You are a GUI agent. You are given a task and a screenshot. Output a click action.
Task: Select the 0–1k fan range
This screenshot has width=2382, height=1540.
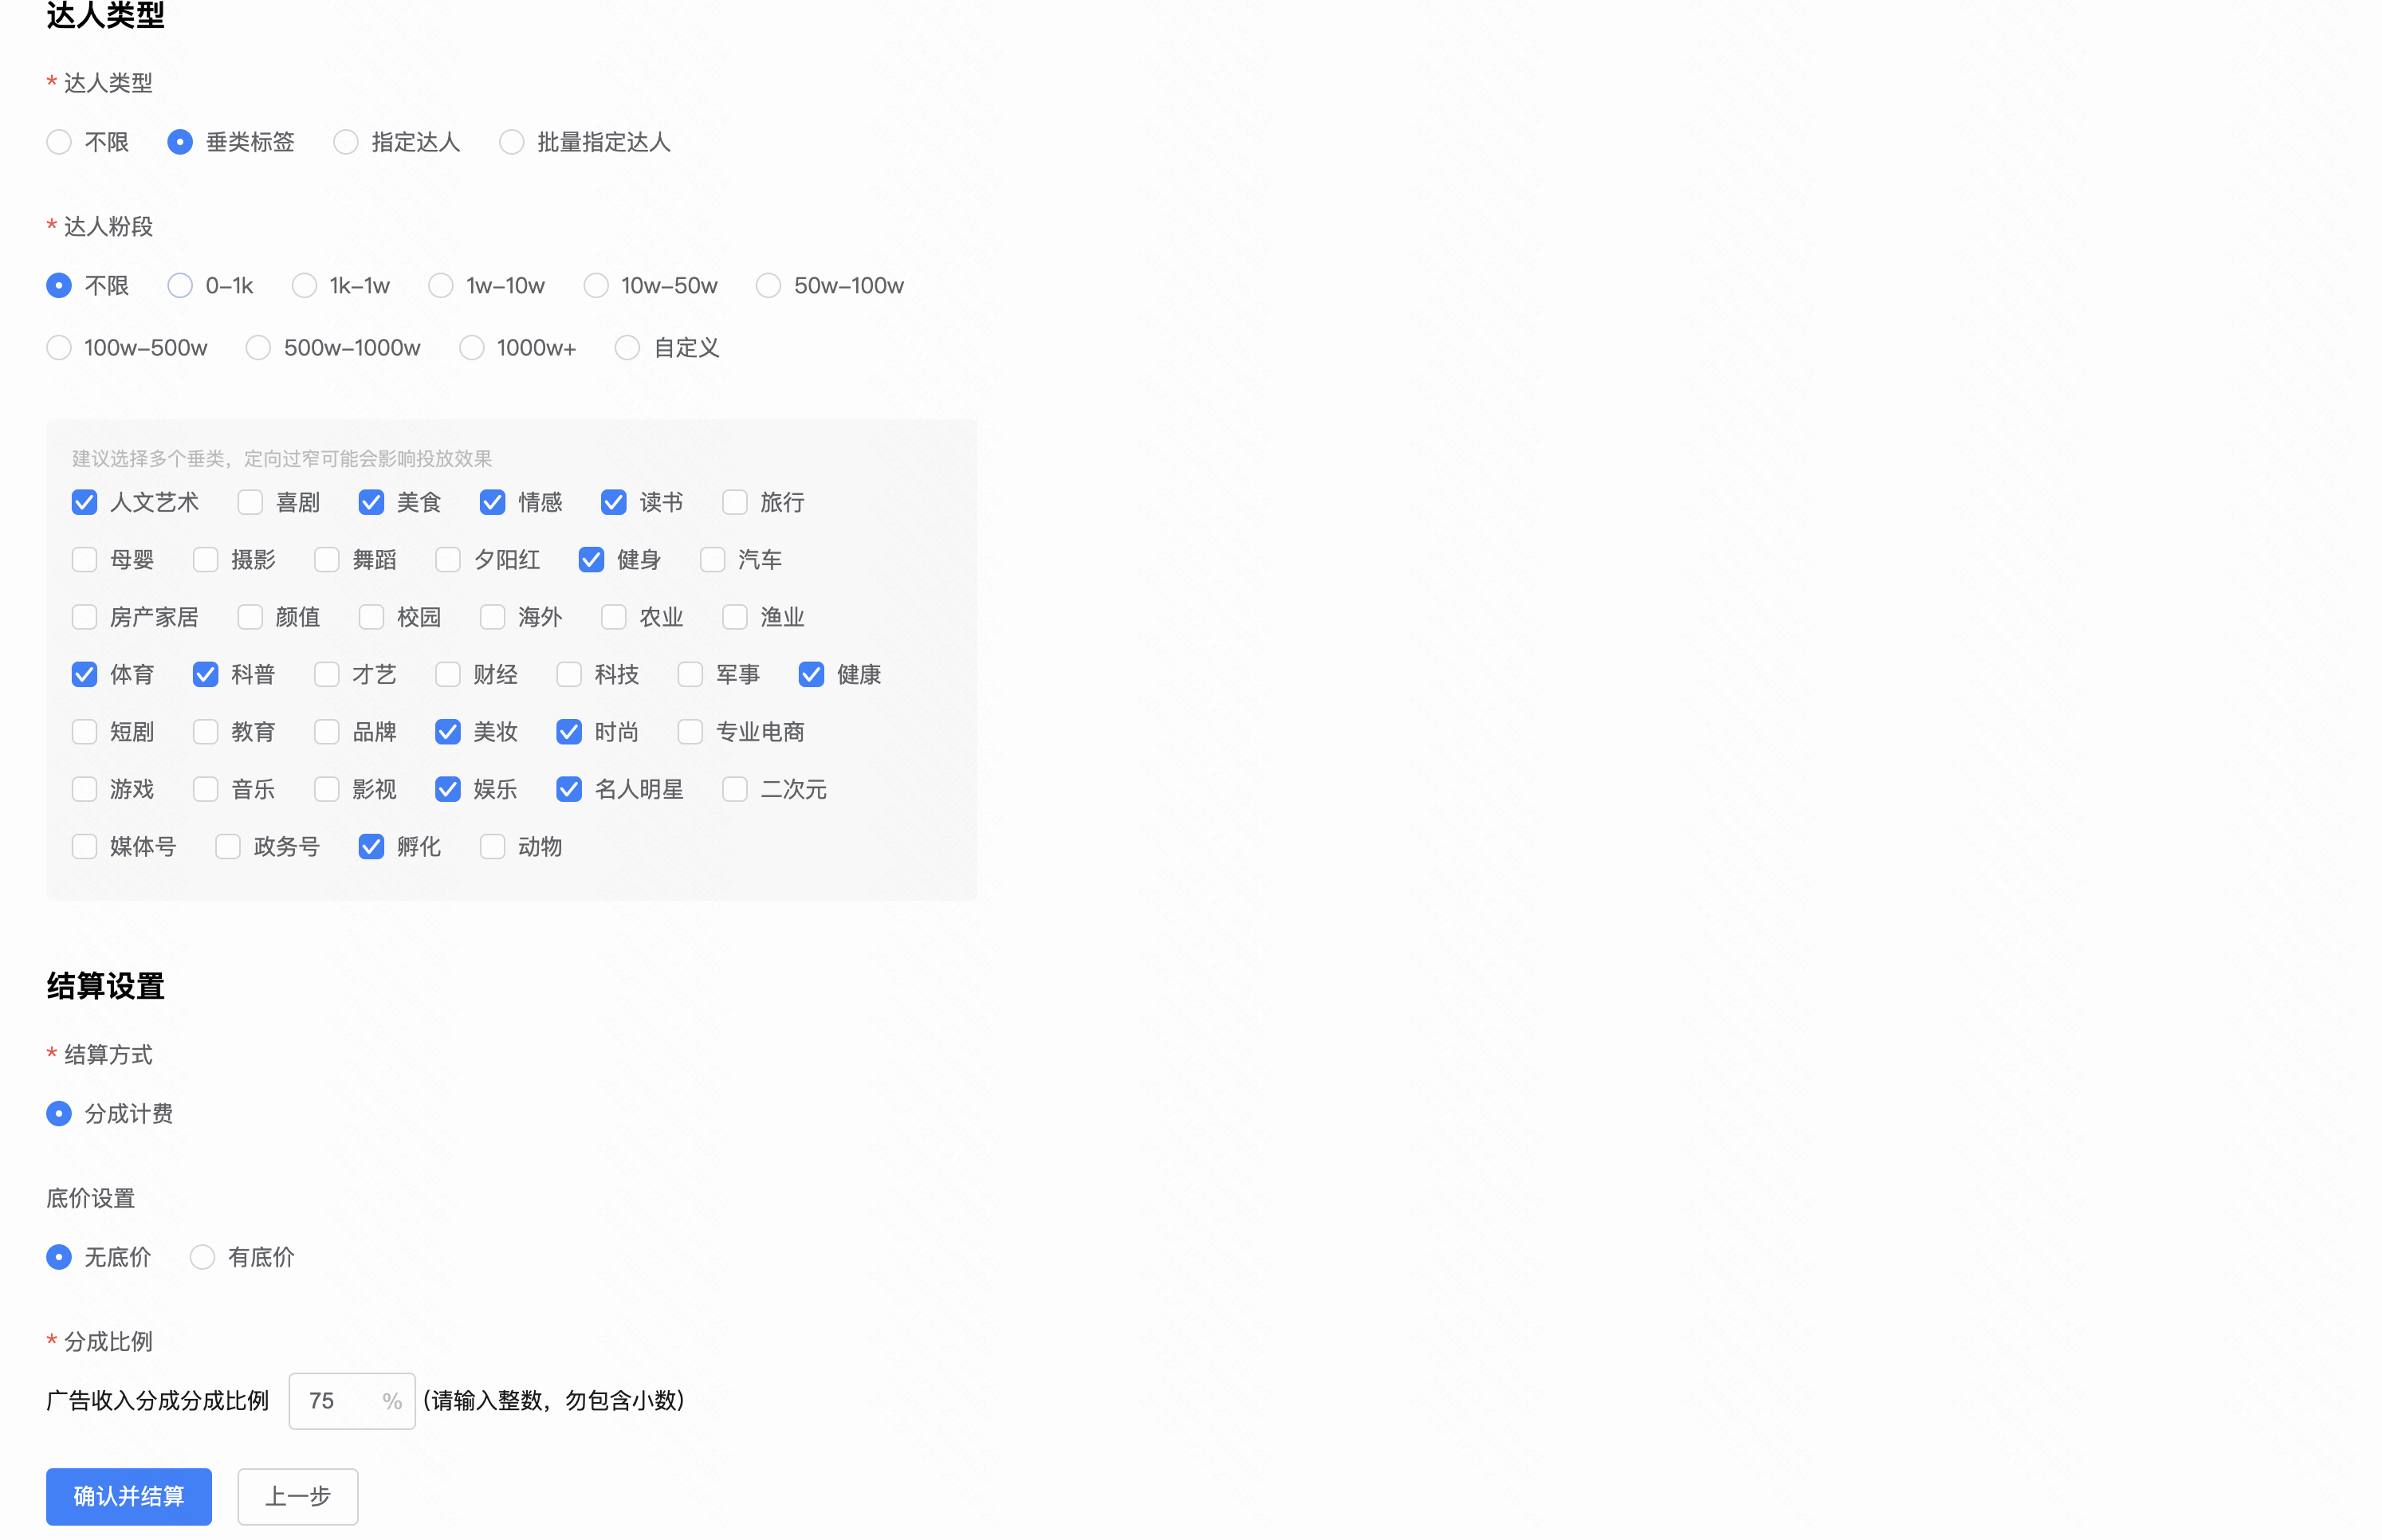click(180, 286)
